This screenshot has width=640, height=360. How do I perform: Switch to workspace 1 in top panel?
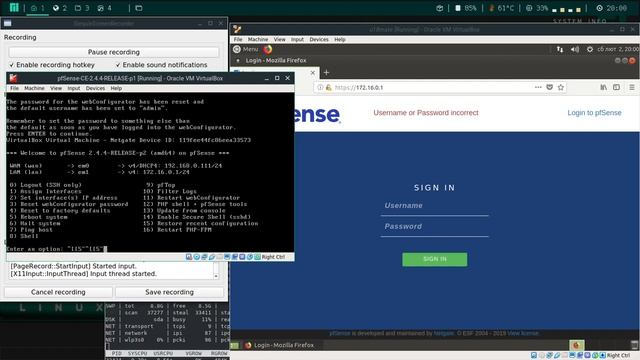(x=38, y=8)
